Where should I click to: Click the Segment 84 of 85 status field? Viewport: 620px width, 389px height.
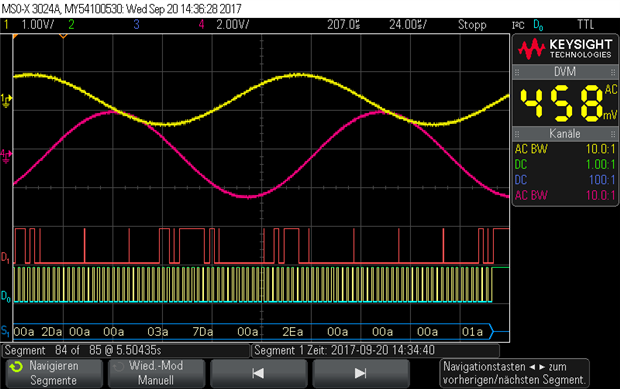[x=127, y=351]
